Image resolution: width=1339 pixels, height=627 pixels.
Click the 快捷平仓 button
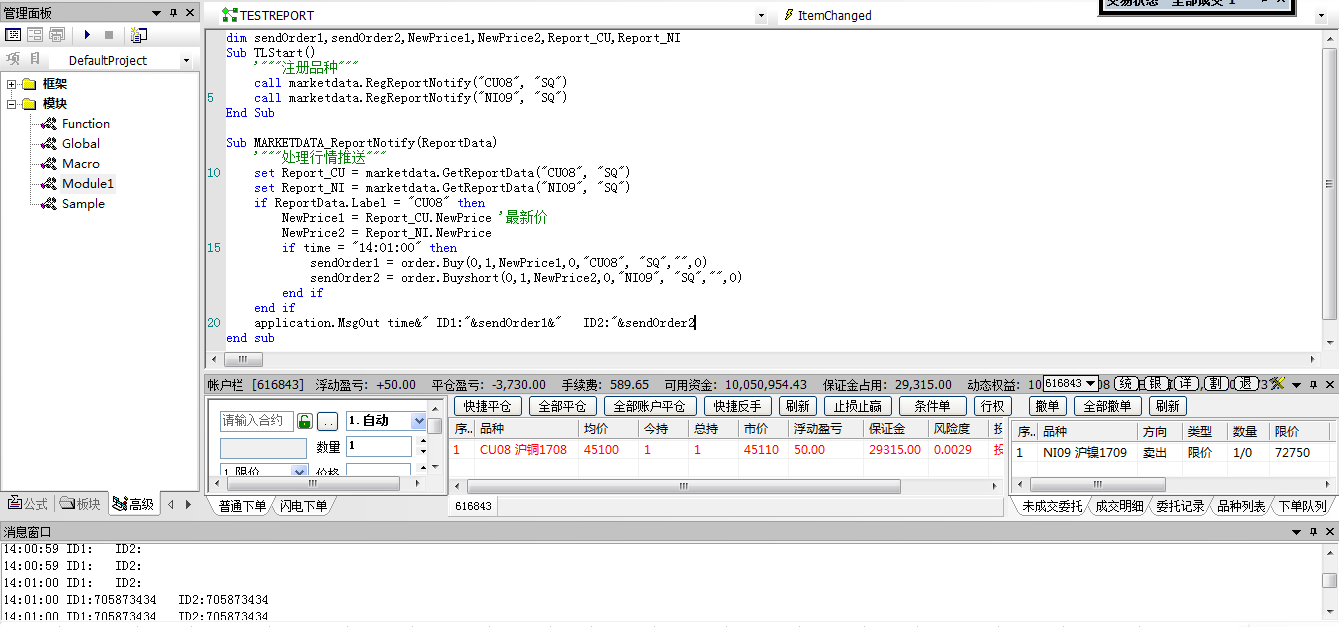click(x=488, y=406)
